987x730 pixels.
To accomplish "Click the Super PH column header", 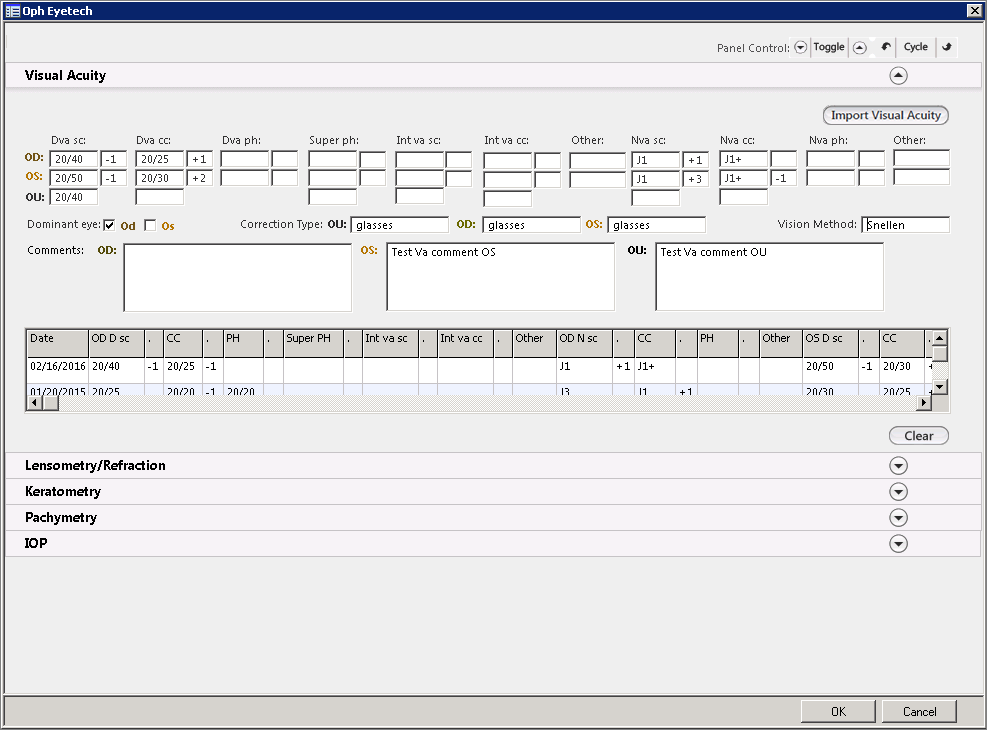I will [x=313, y=343].
